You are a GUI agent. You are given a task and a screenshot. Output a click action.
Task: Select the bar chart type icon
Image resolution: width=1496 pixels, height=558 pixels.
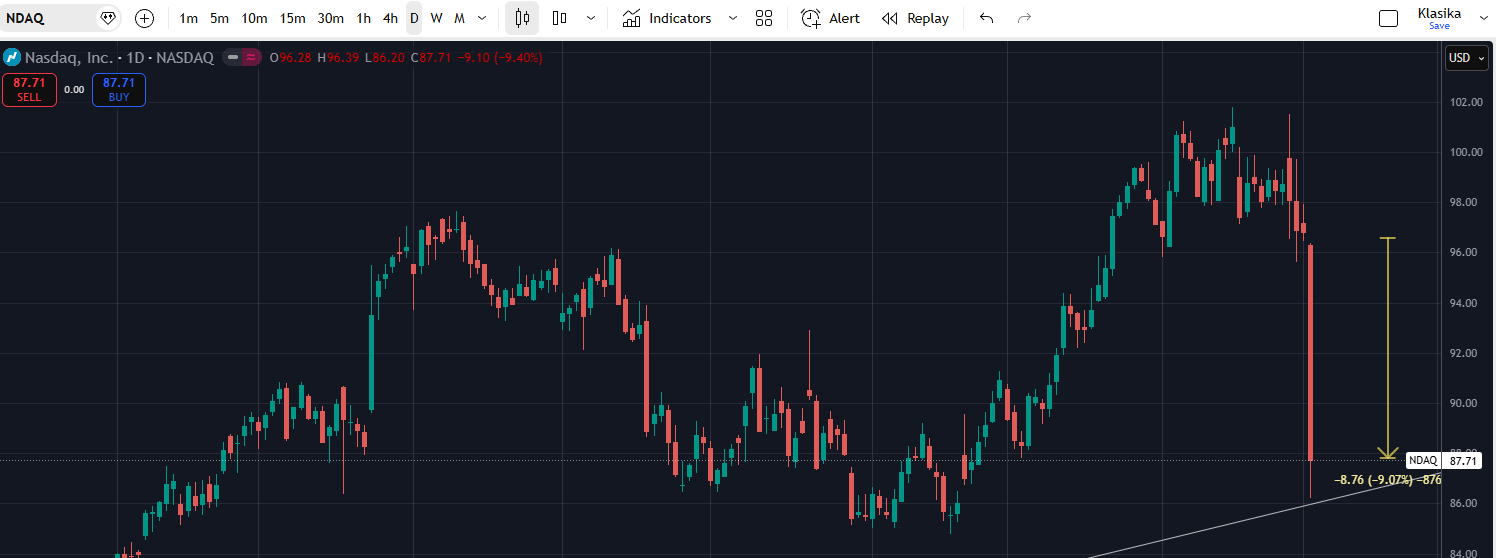(560, 18)
